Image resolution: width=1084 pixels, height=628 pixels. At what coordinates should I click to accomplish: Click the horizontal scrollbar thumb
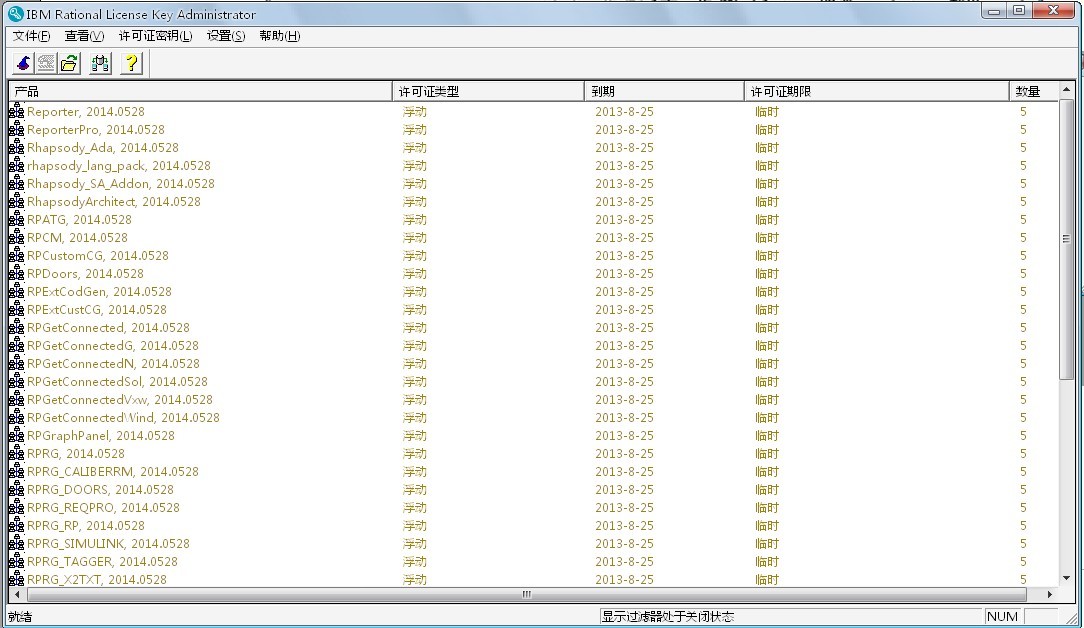click(x=526, y=594)
